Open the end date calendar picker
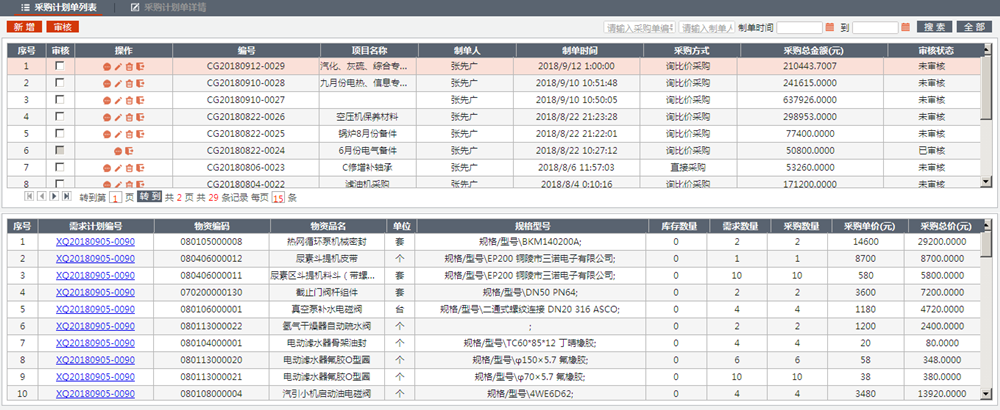The image size is (1000, 410). (x=905, y=27)
